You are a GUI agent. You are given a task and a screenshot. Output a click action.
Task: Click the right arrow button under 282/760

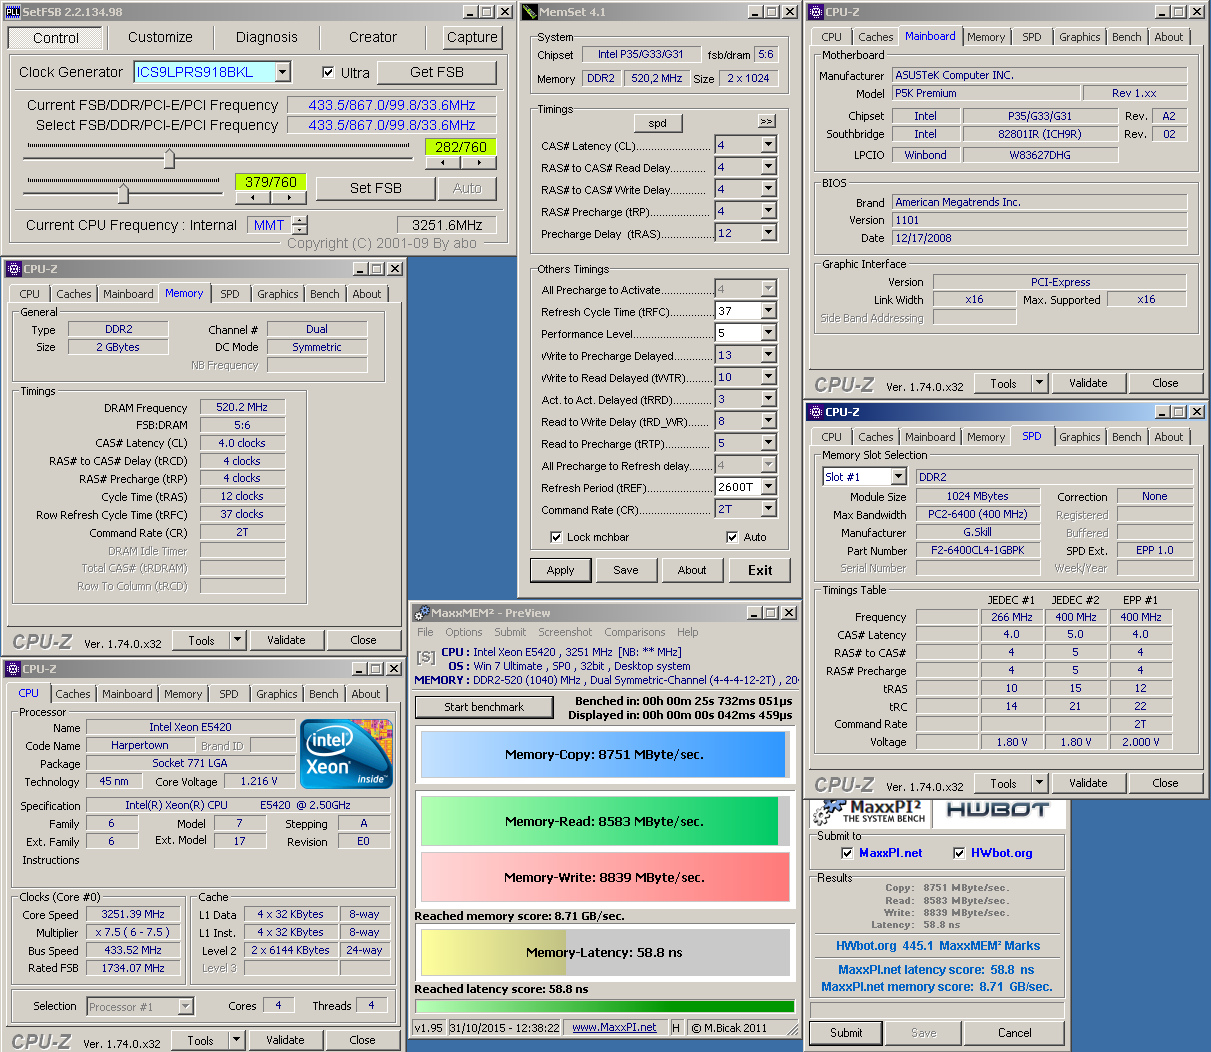(x=478, y=163)
